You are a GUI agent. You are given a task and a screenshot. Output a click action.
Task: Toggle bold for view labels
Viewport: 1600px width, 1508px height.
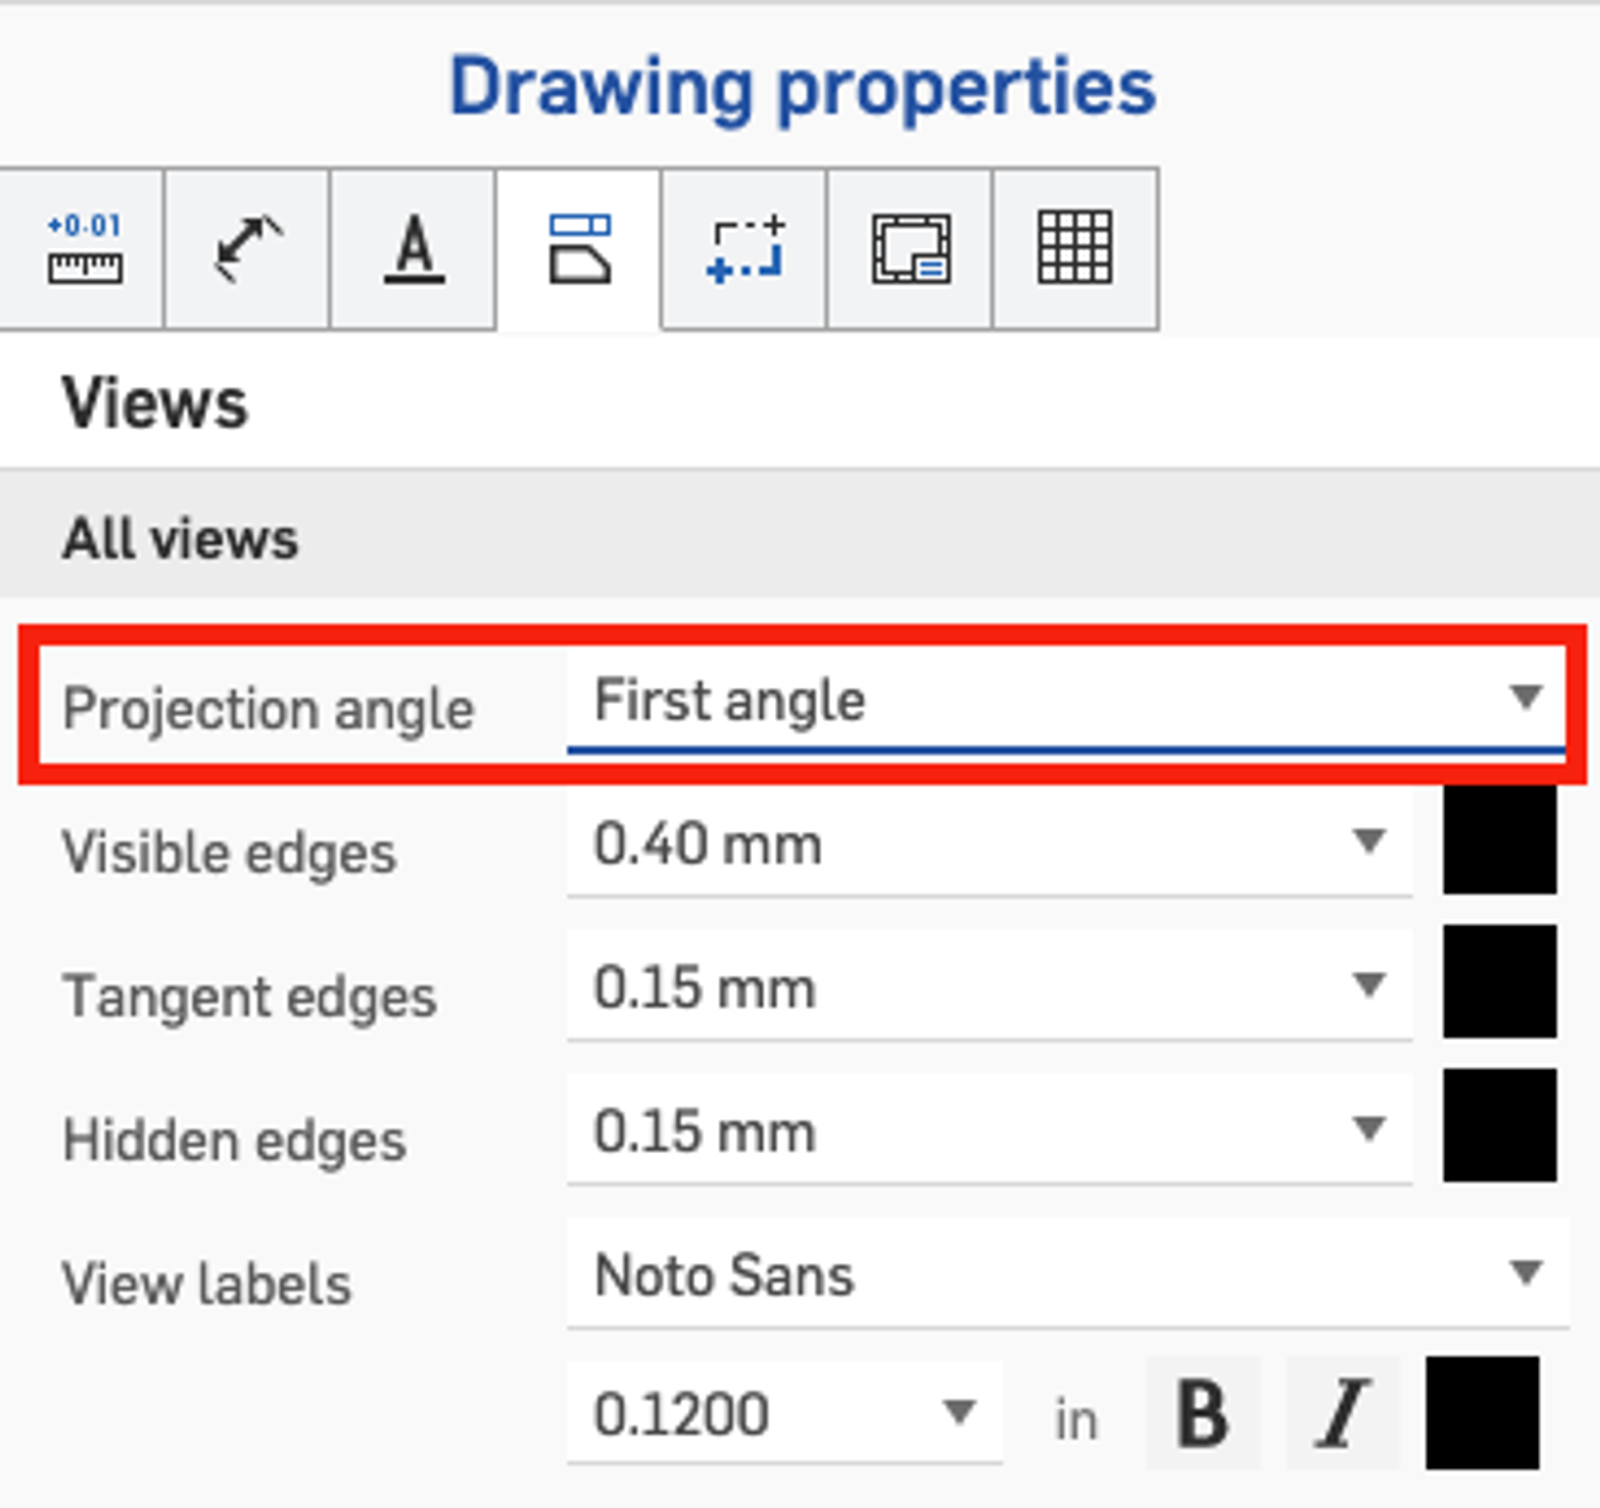[1203, 1413]
